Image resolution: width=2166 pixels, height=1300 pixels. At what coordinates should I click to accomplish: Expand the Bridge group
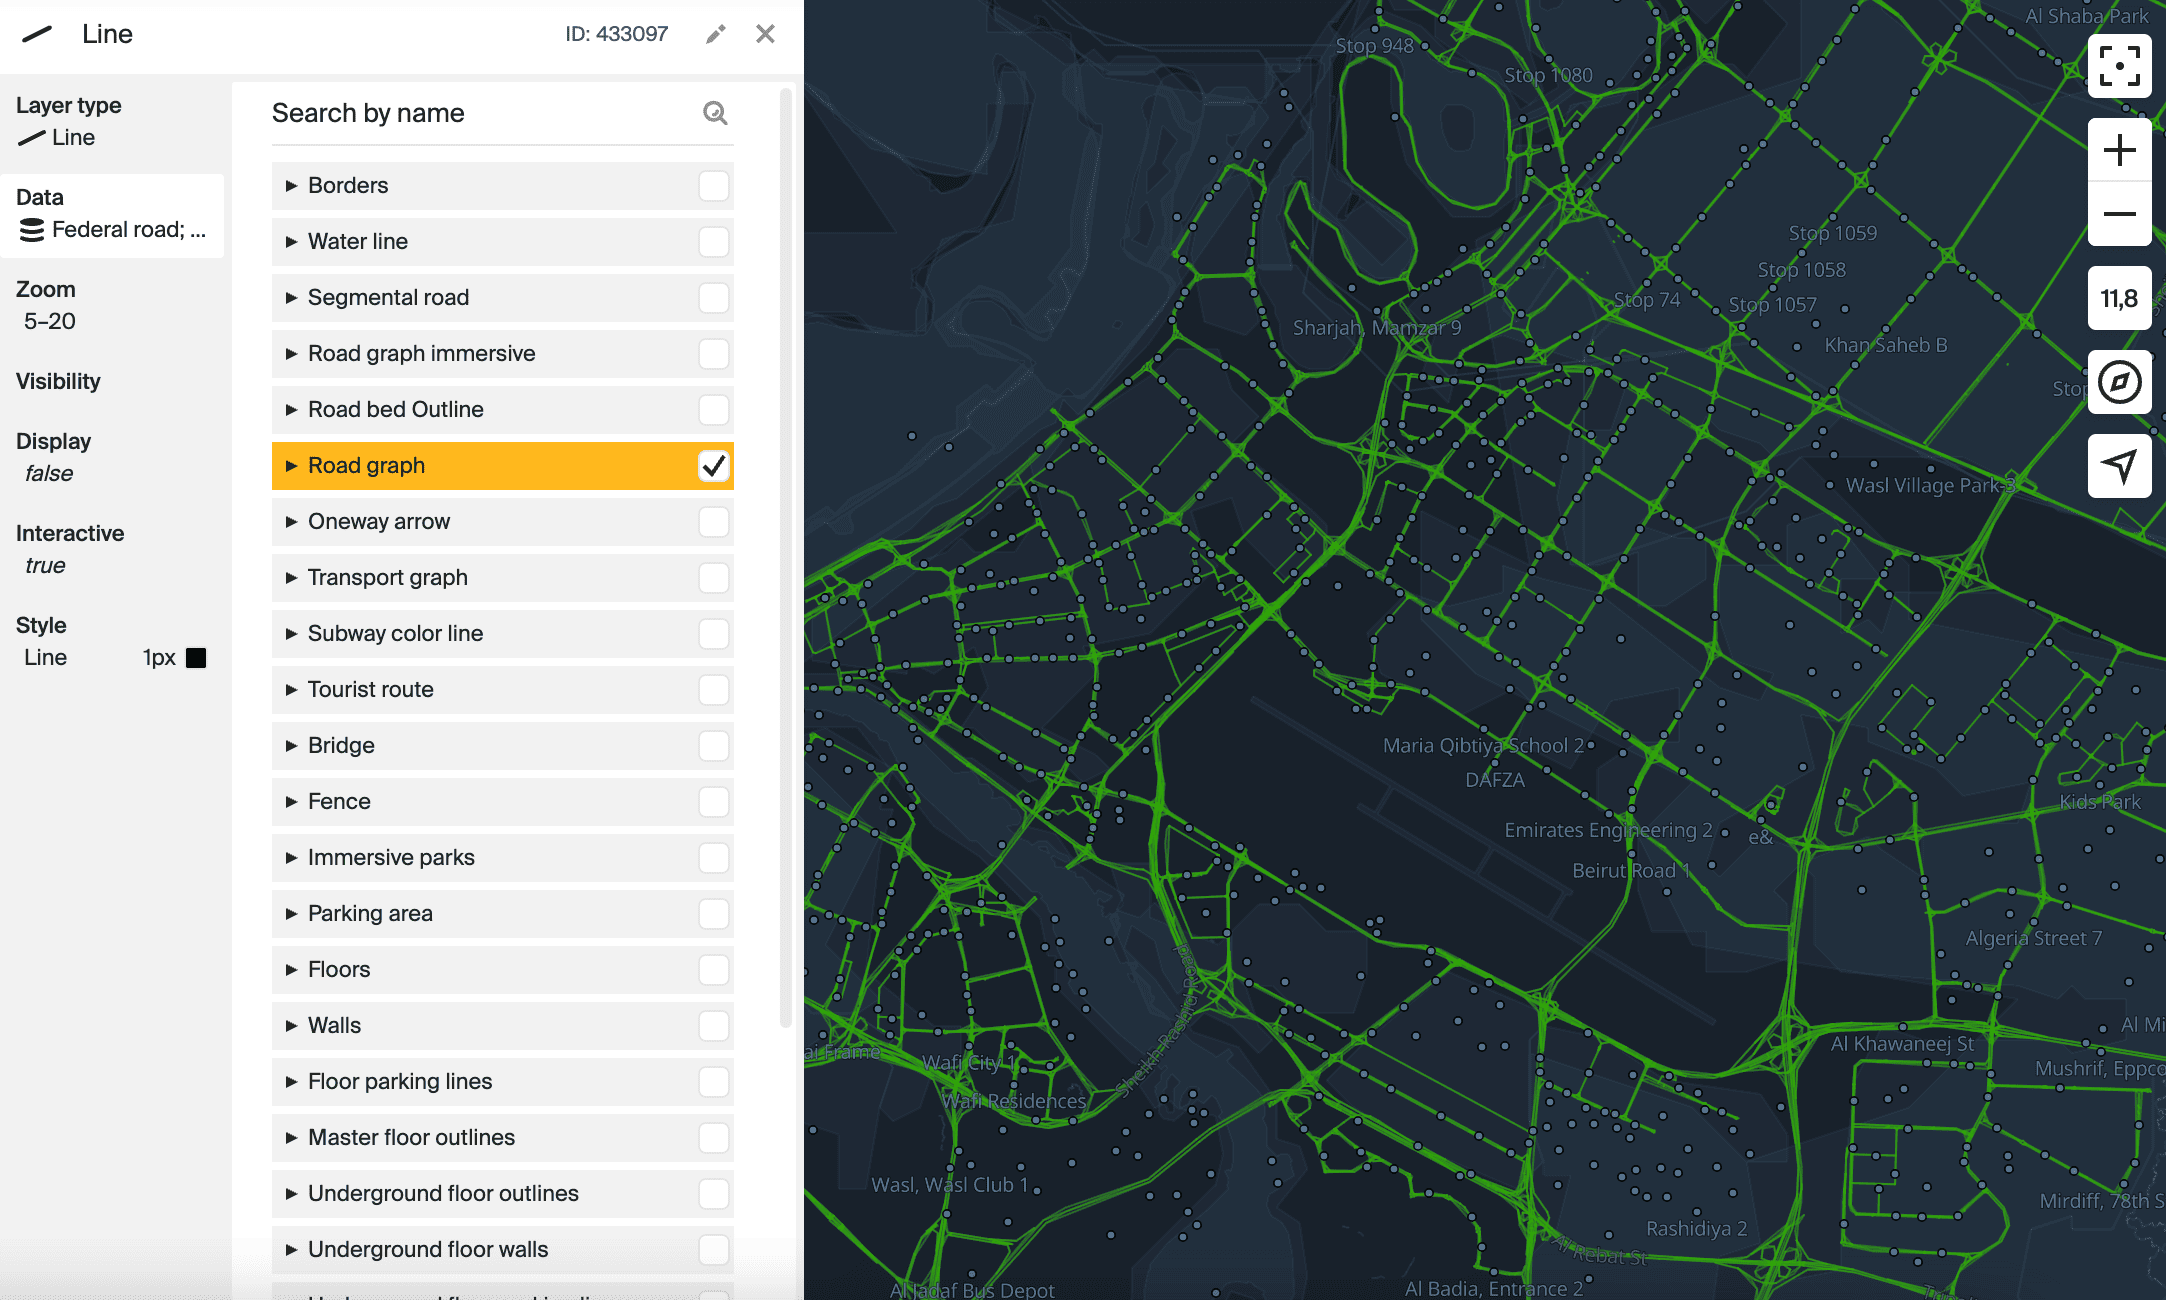coord(291,746)
